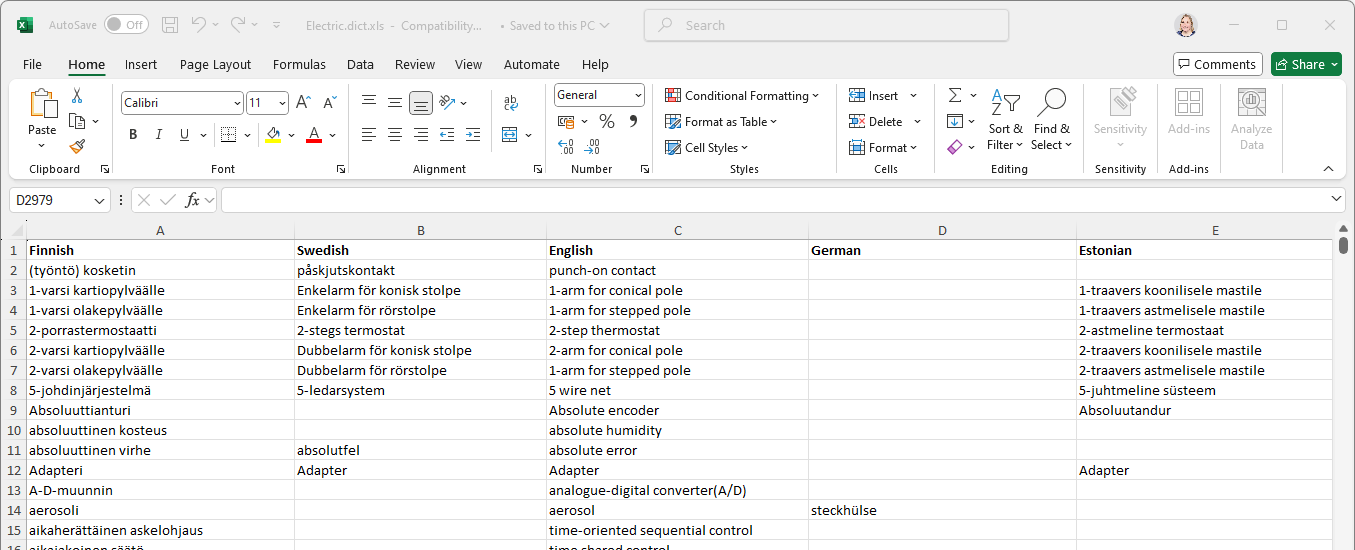Click the Cut scissors icon

pos(77,96)
